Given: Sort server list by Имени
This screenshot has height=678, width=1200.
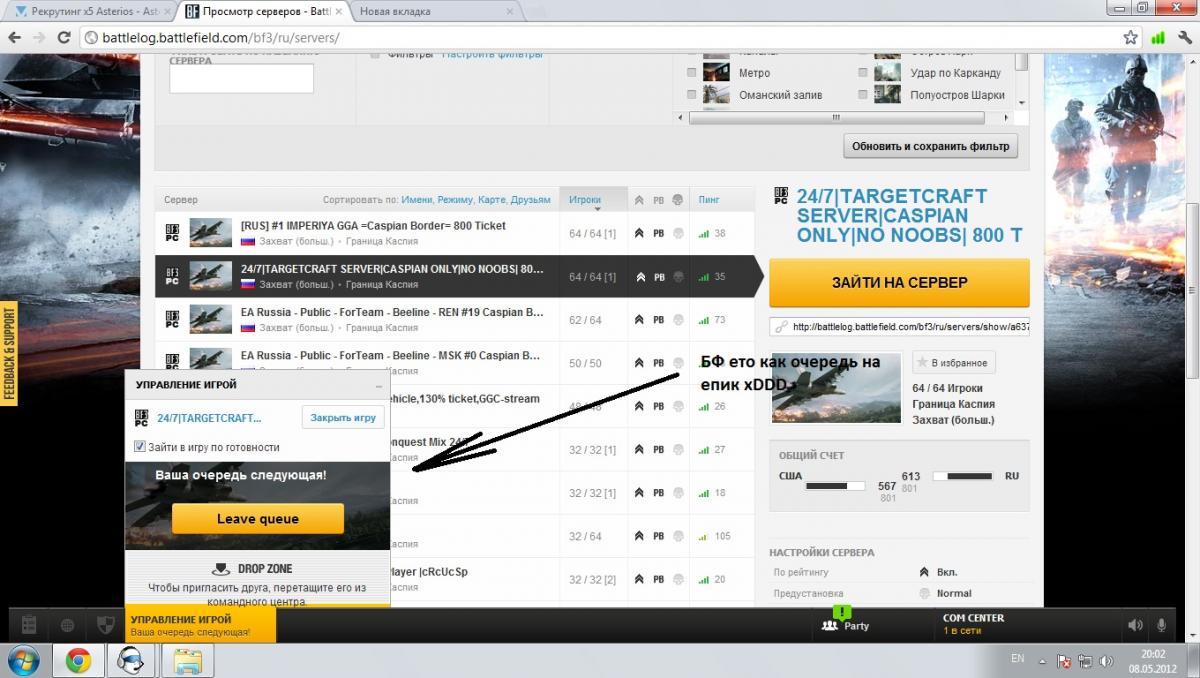Looking at the screenshot, I should pyautogui.click(x=418, y=200).
